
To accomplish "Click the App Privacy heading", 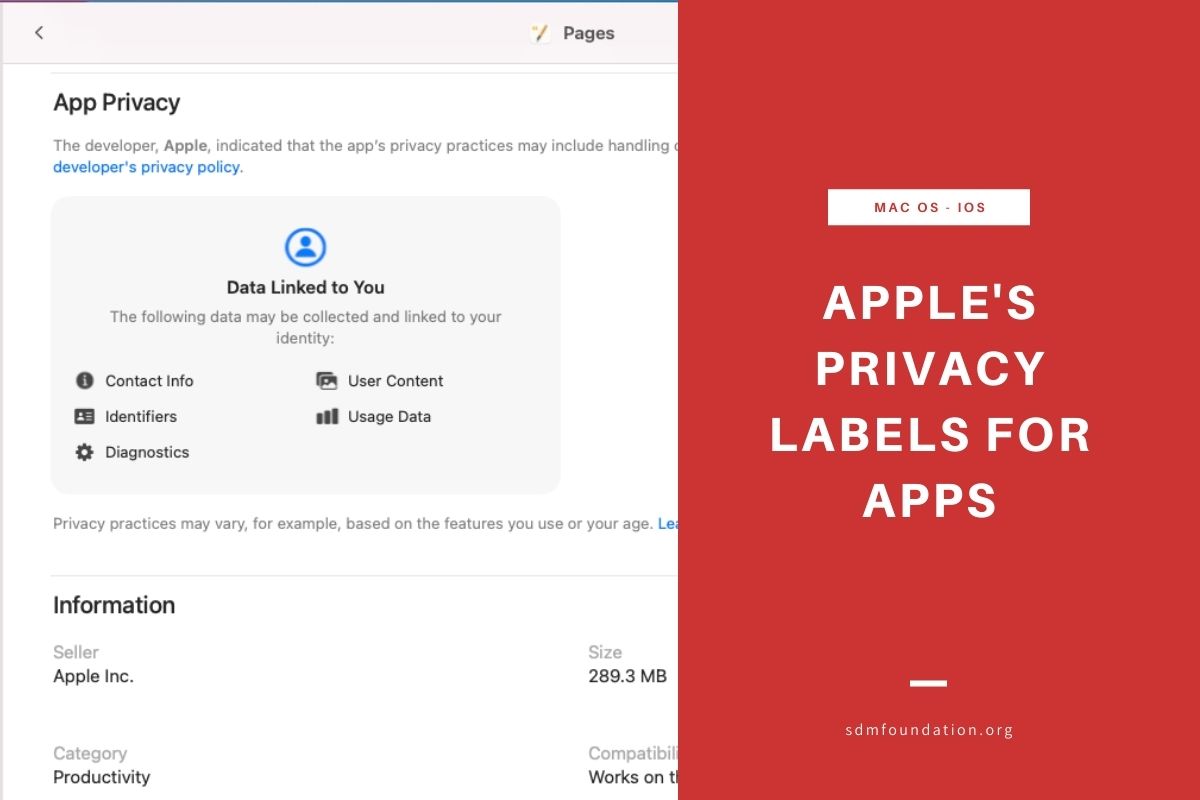I will [117, 103].
